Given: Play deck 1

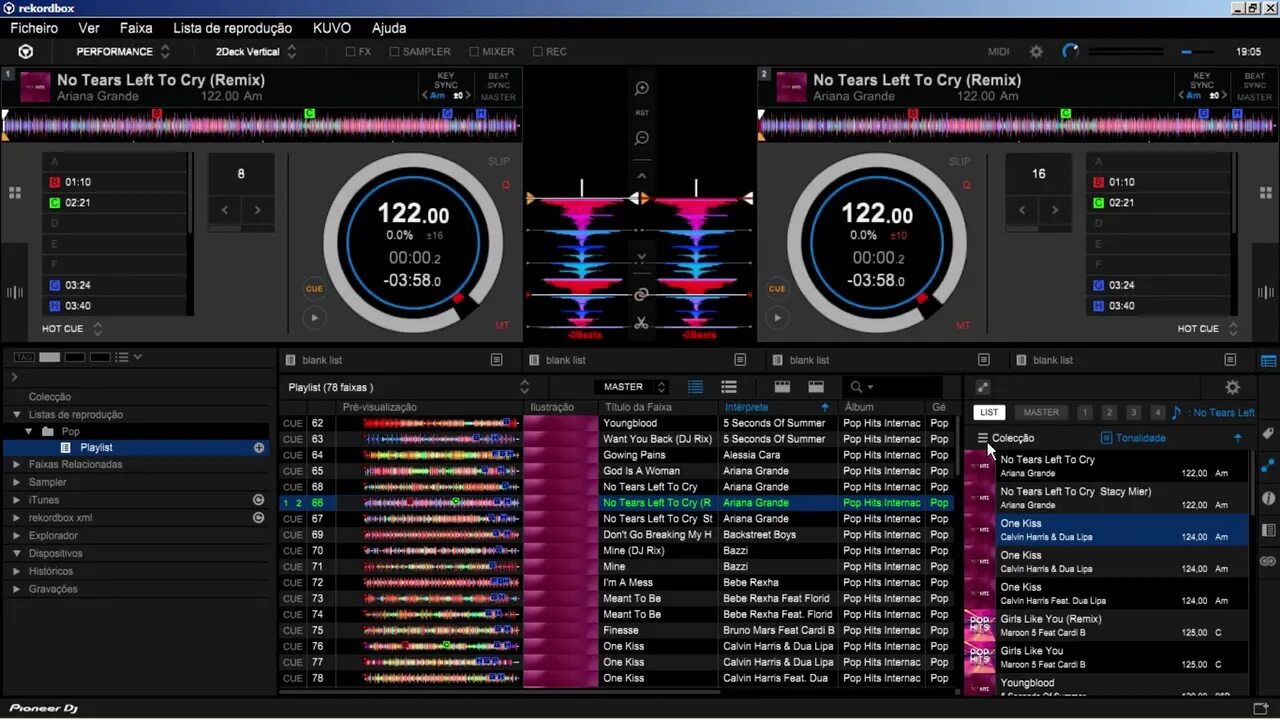Looking at the screenshot, I should pos(314,318).
